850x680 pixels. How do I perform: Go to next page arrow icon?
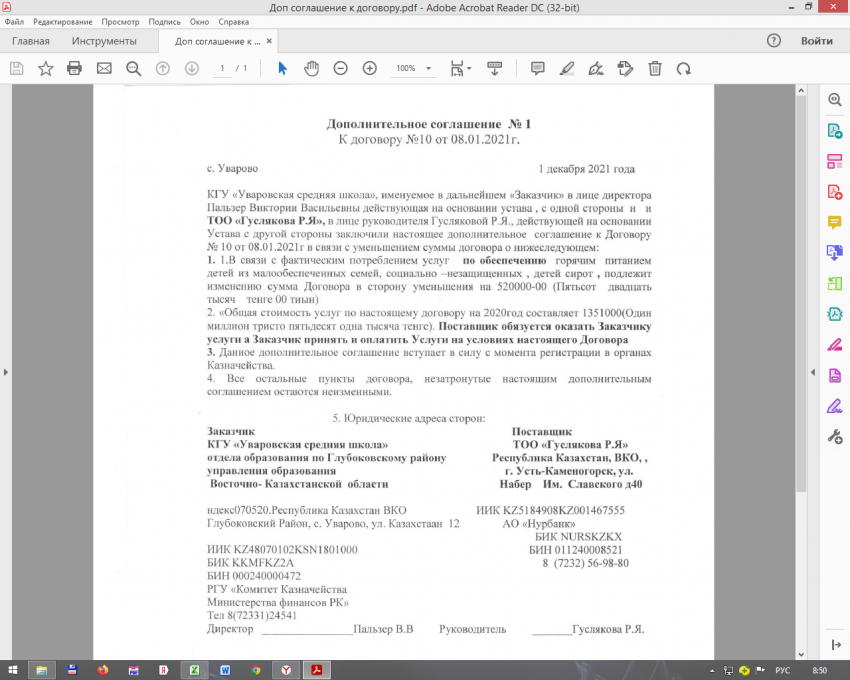(x=192, y=69)
